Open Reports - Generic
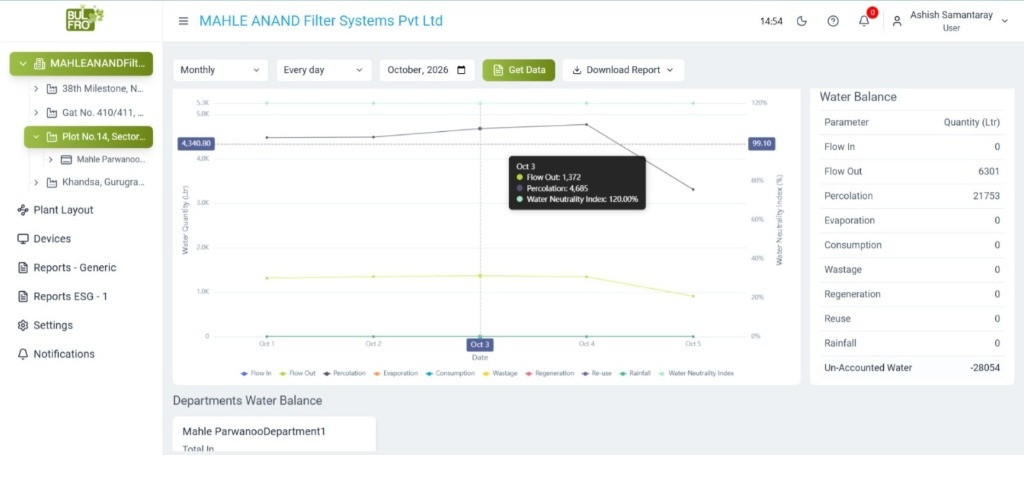 (74, 267)
